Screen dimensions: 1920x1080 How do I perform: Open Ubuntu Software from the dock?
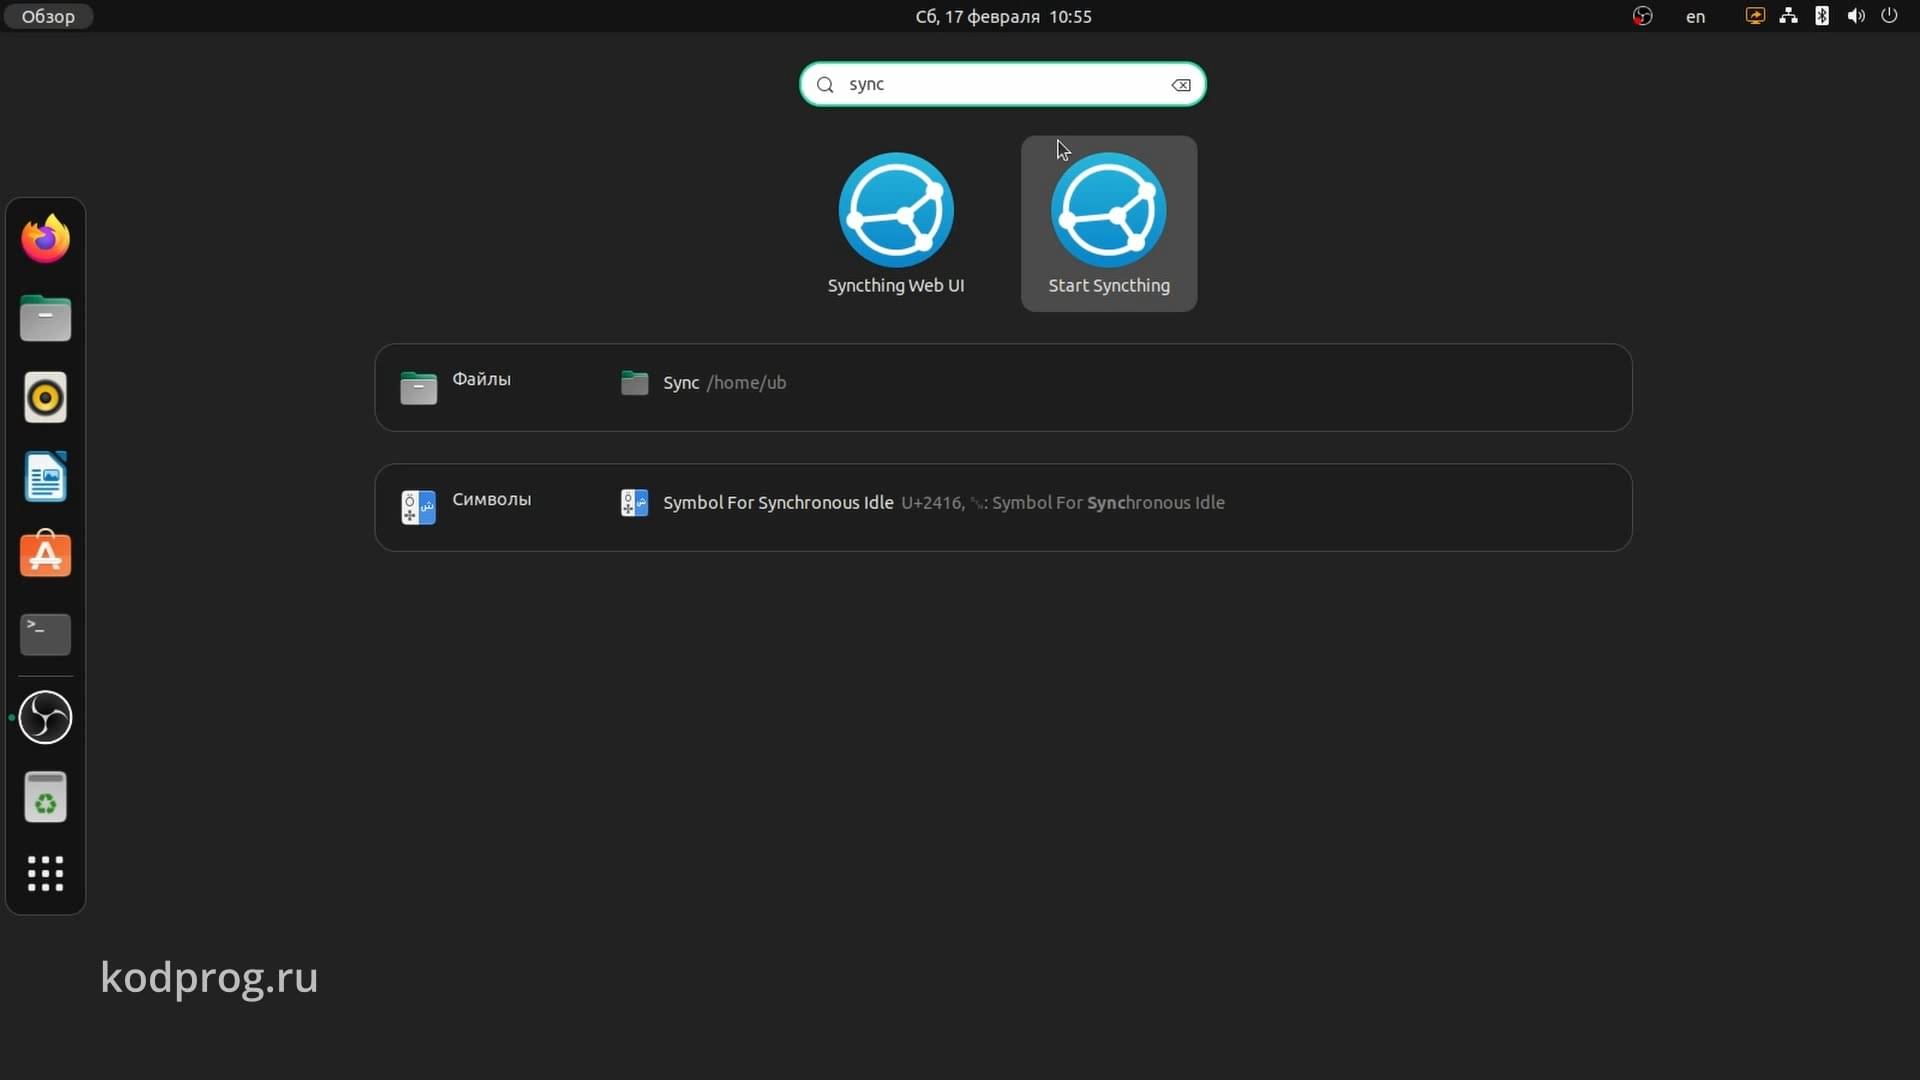tap(45, 555)
